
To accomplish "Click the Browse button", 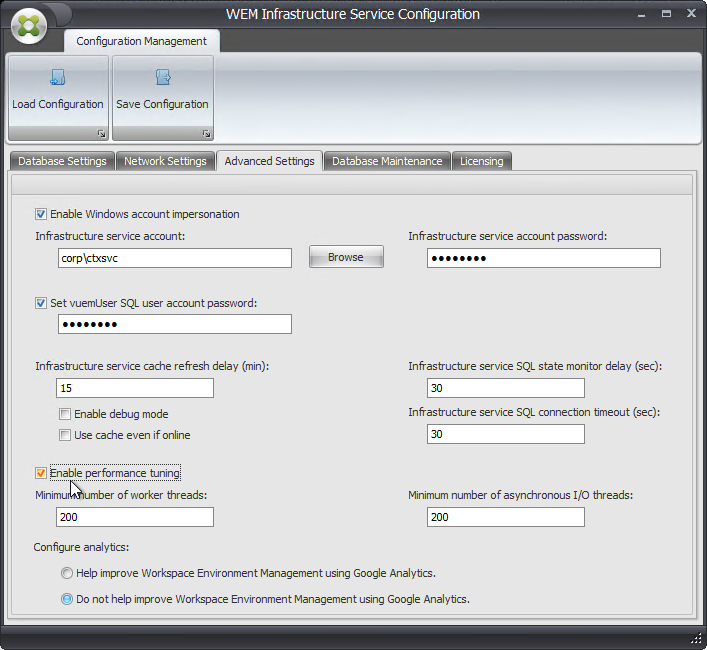I will coord(346,257).
